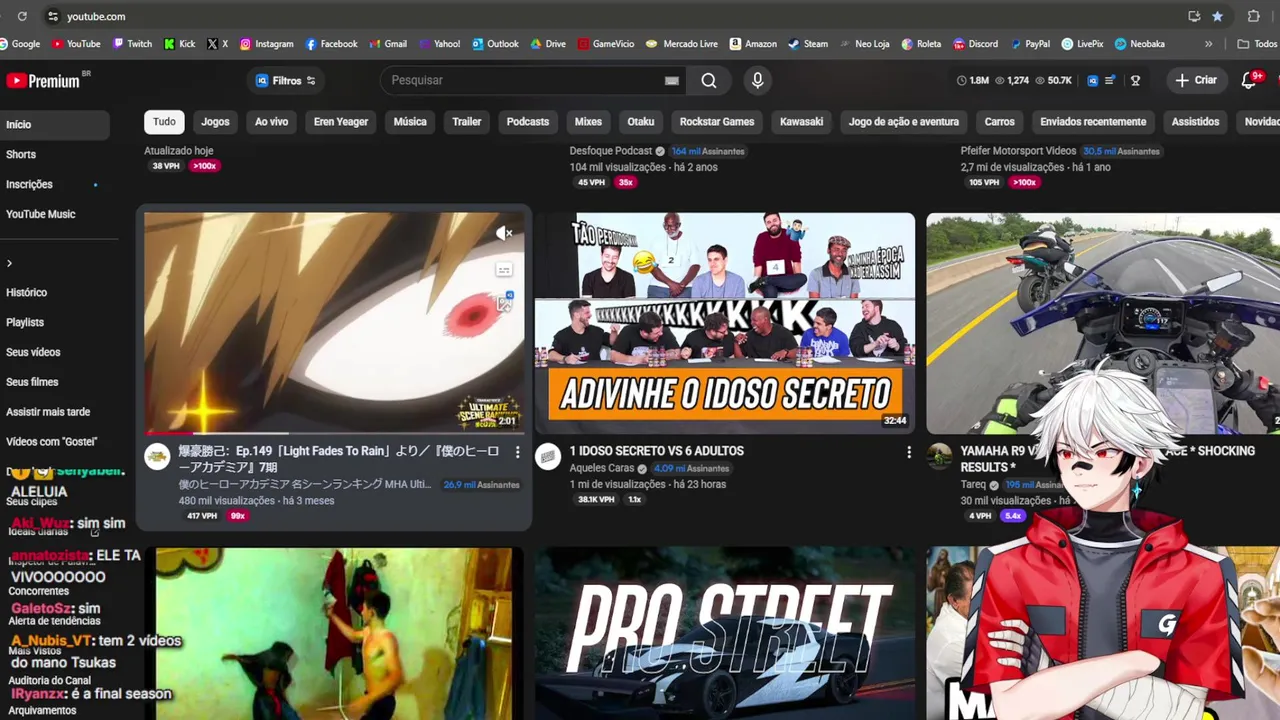The width and height of the screenshot is (1280, 720).
Task: Open the Filtros filter menu
Action: [x=286, y=80]
